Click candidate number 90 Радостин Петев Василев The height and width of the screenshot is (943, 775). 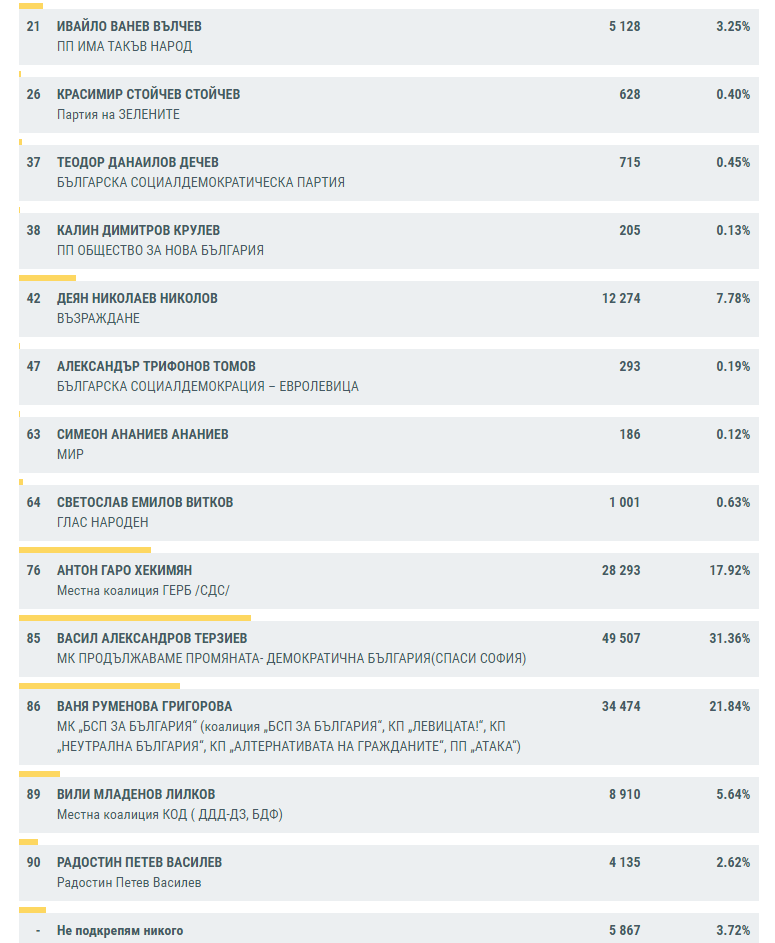(139, 862)
